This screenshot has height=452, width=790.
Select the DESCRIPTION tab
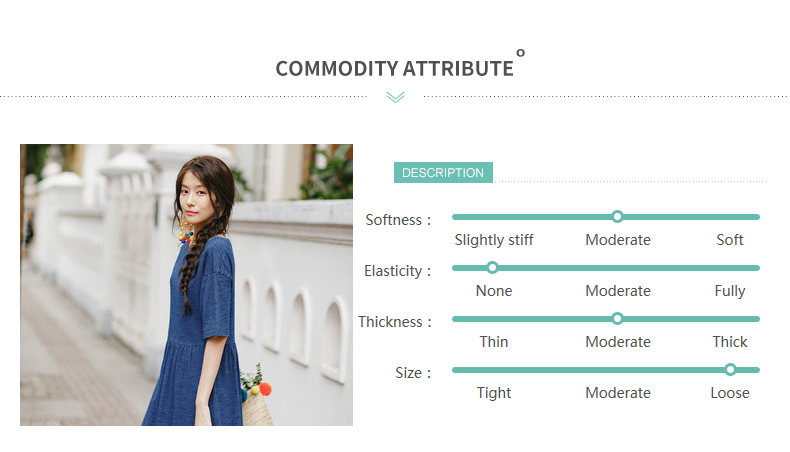pos(443,173)
